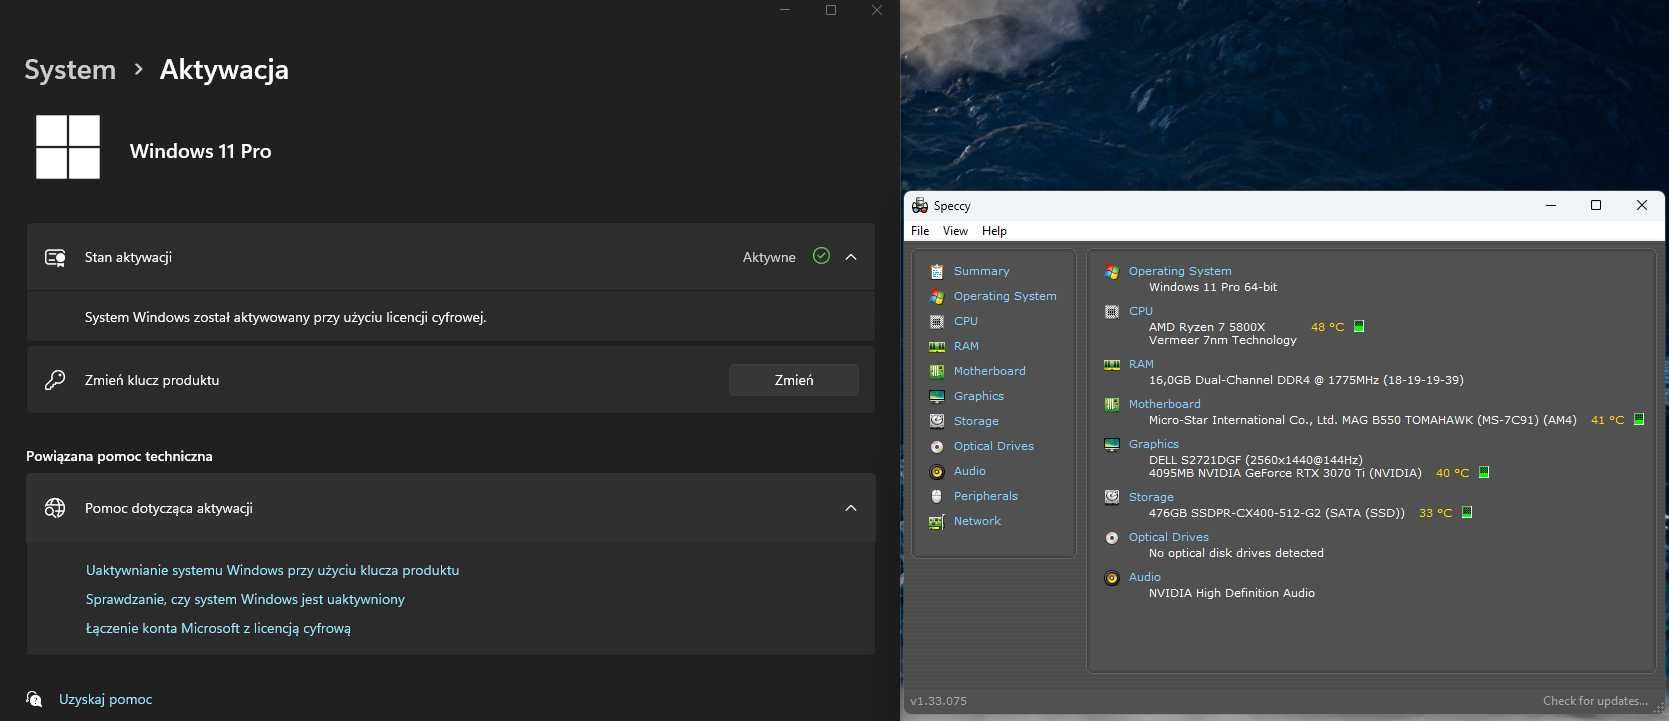Click the globe icon beside Pomoc dotycząca aktywacji
1669x721 pixels.
[55, 508]
